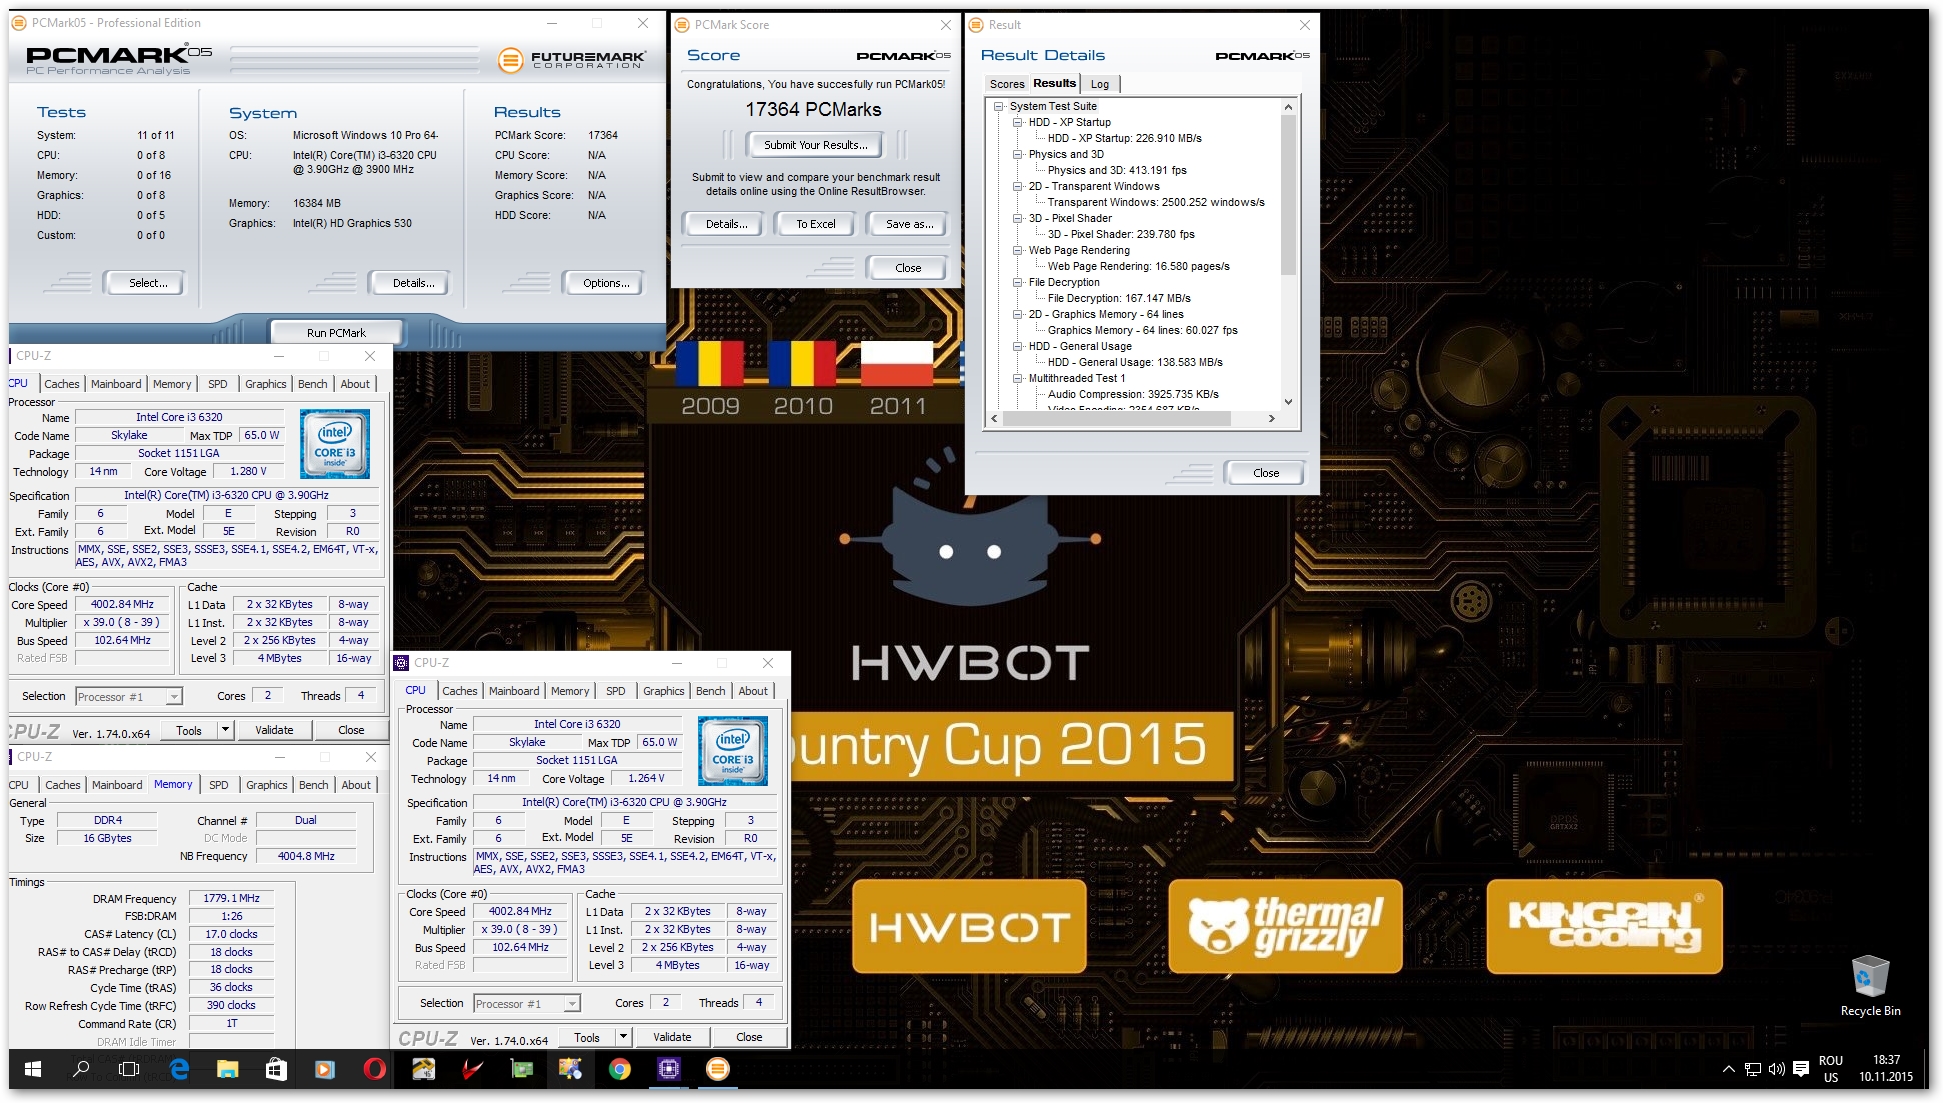The width and height of the screenshot is (1943, 1103).
Task: Open Processor #1 selection in middle CPU-Z
Action: click(x=527, y=1004)
